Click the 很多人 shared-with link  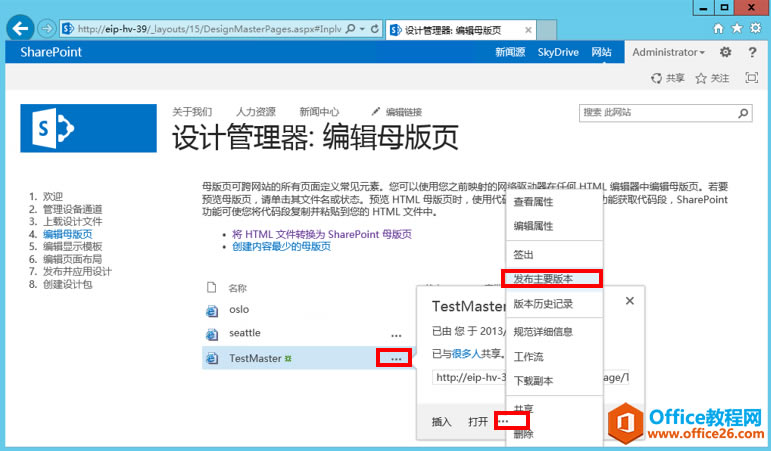pos(466,354)
